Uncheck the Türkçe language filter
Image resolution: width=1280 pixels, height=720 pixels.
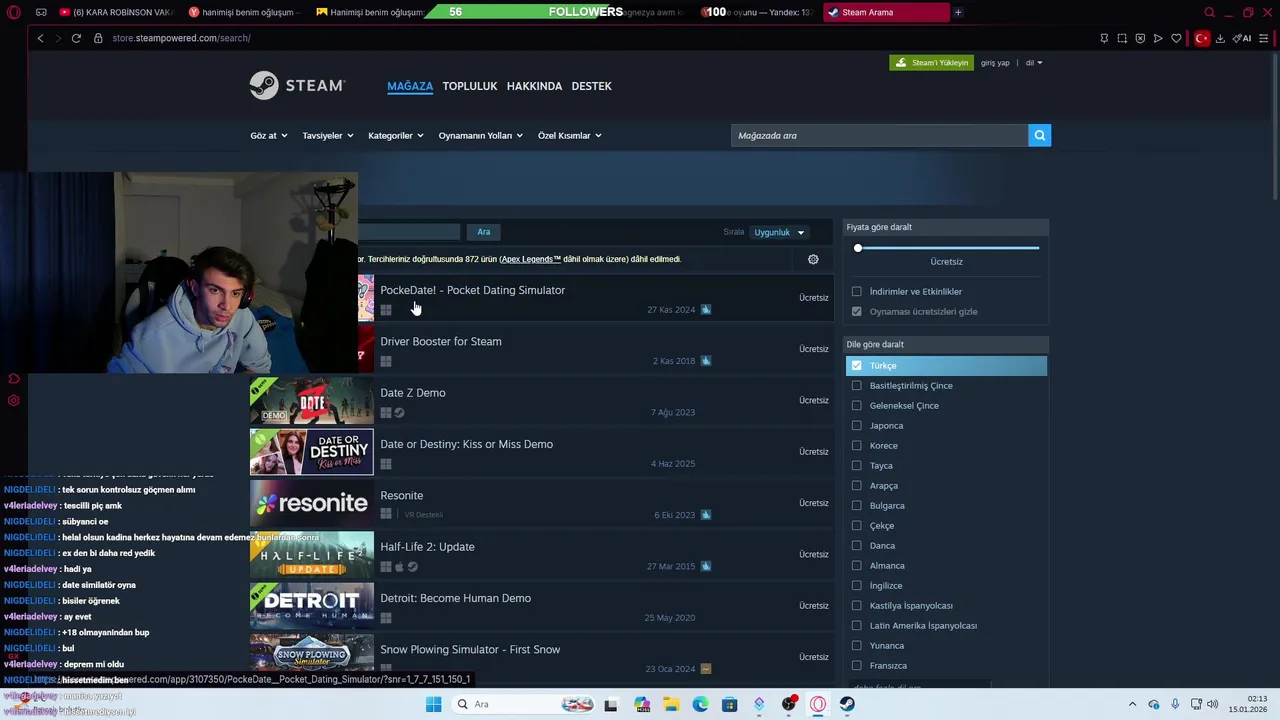click(x=856, y=365)
